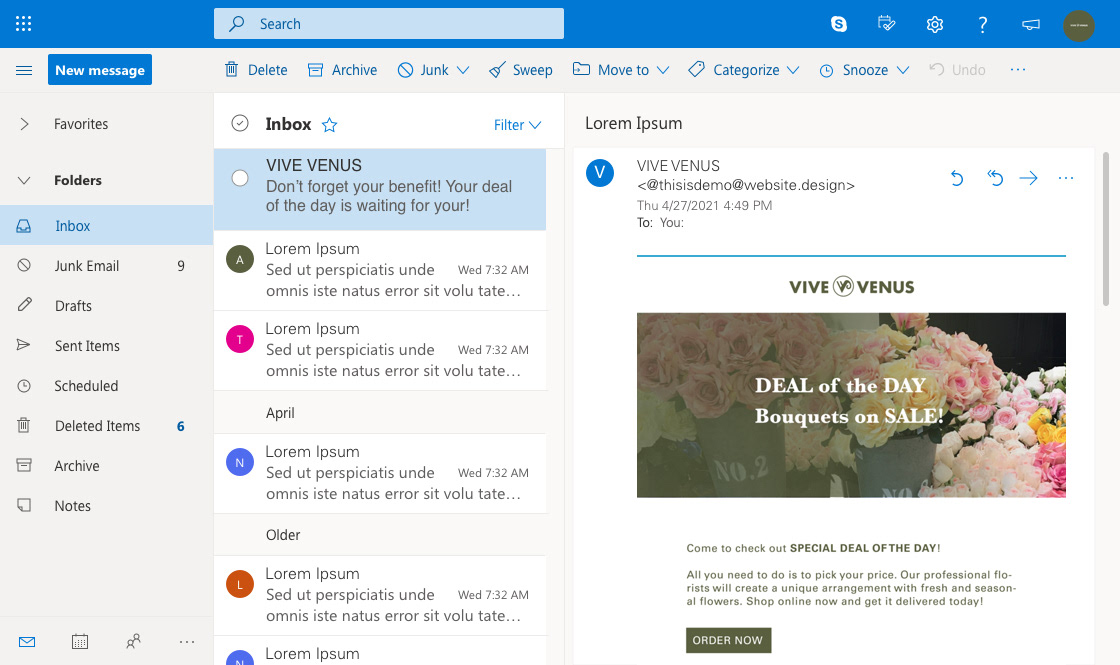Screen dimensions: 1120x665
Task: Collapse the April group header
Action: coord(380,413)
